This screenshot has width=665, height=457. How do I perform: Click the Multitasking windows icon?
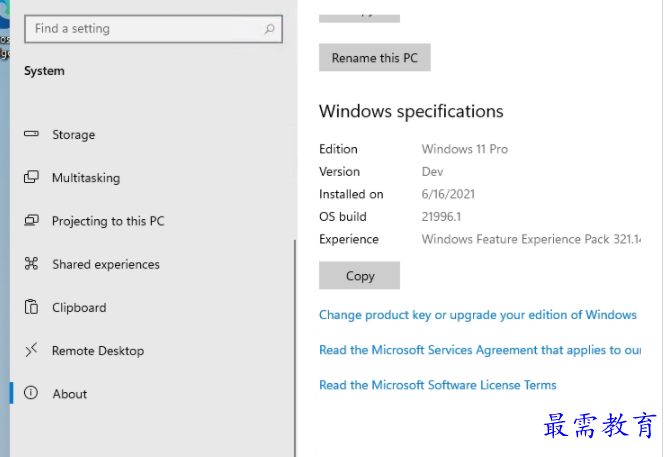click(x=31, y=177)
